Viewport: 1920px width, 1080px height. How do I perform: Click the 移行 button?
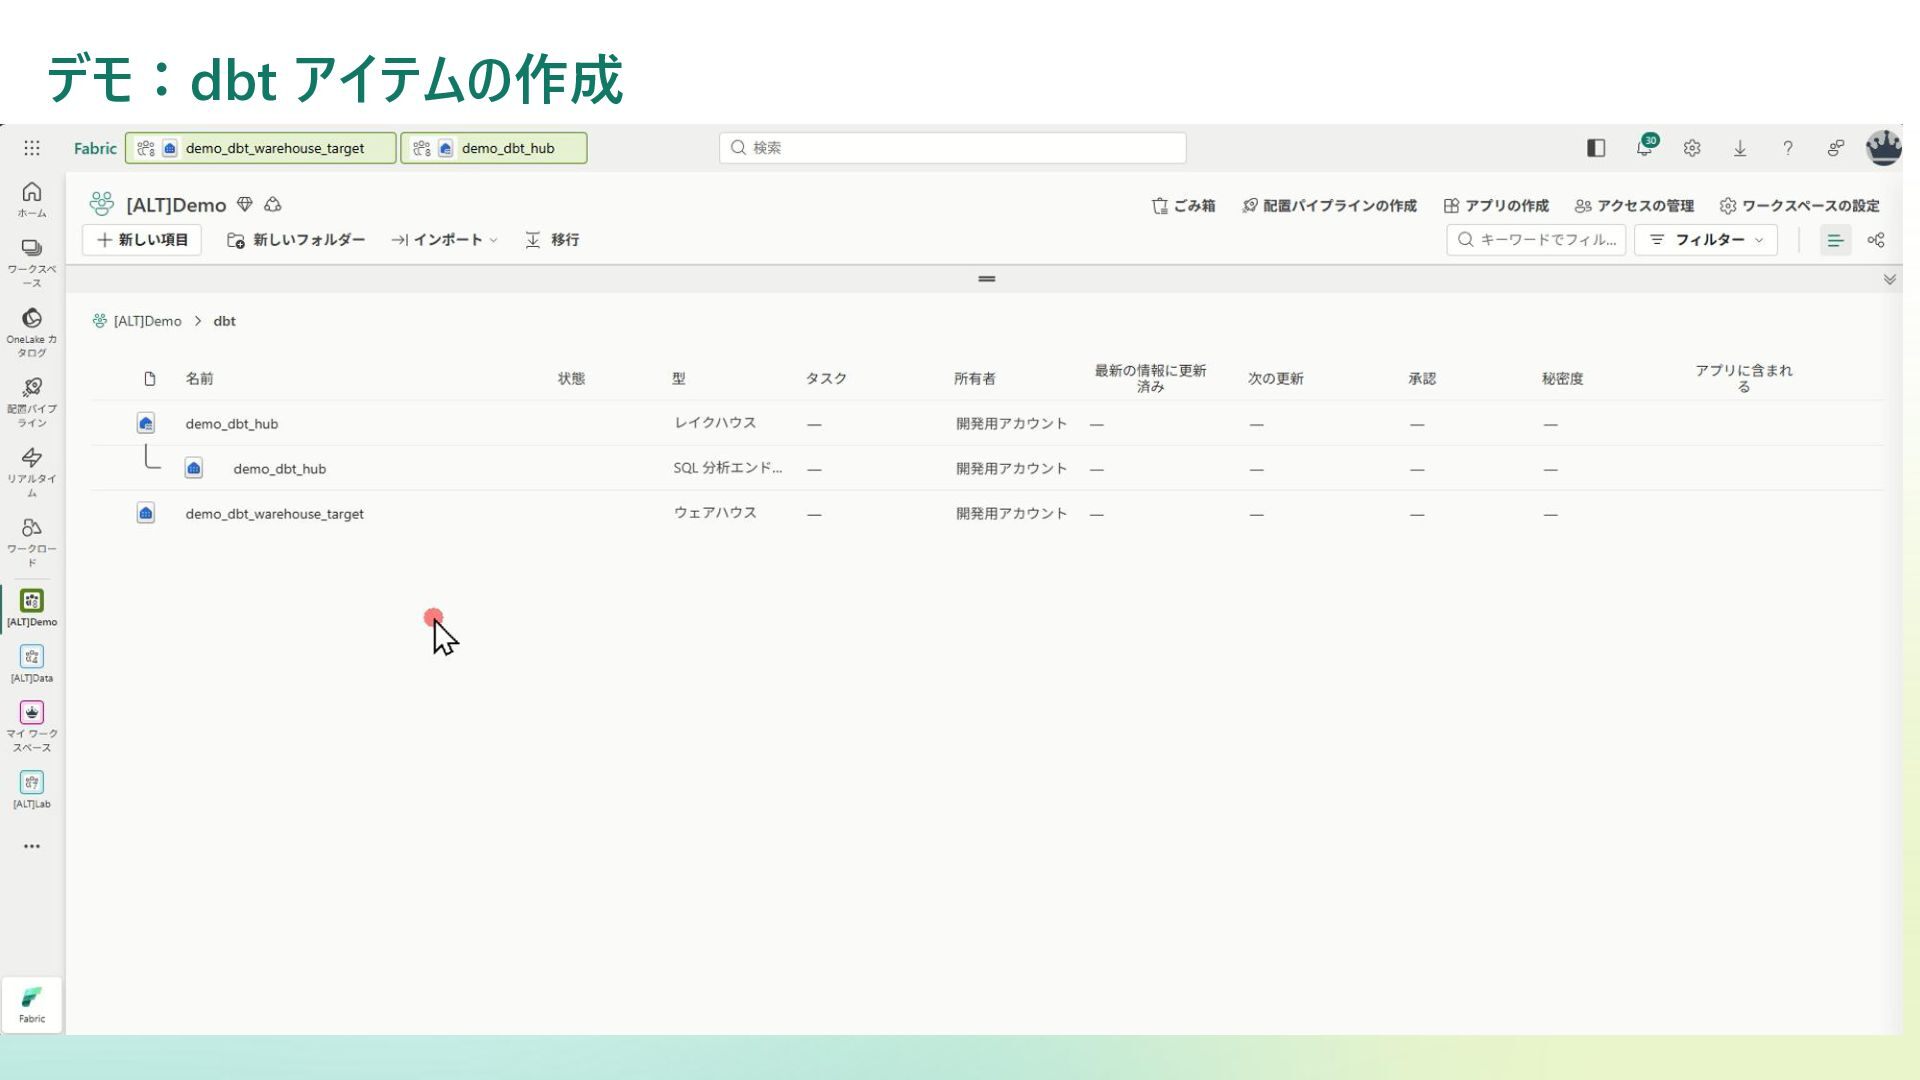pyautogui.click(x=552, y=240)
